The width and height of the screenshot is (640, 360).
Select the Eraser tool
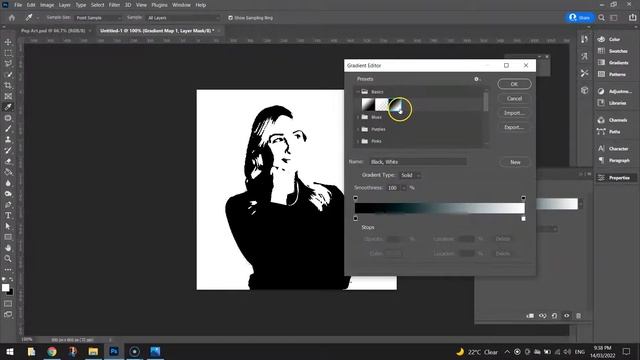click(x=8, y=161)
